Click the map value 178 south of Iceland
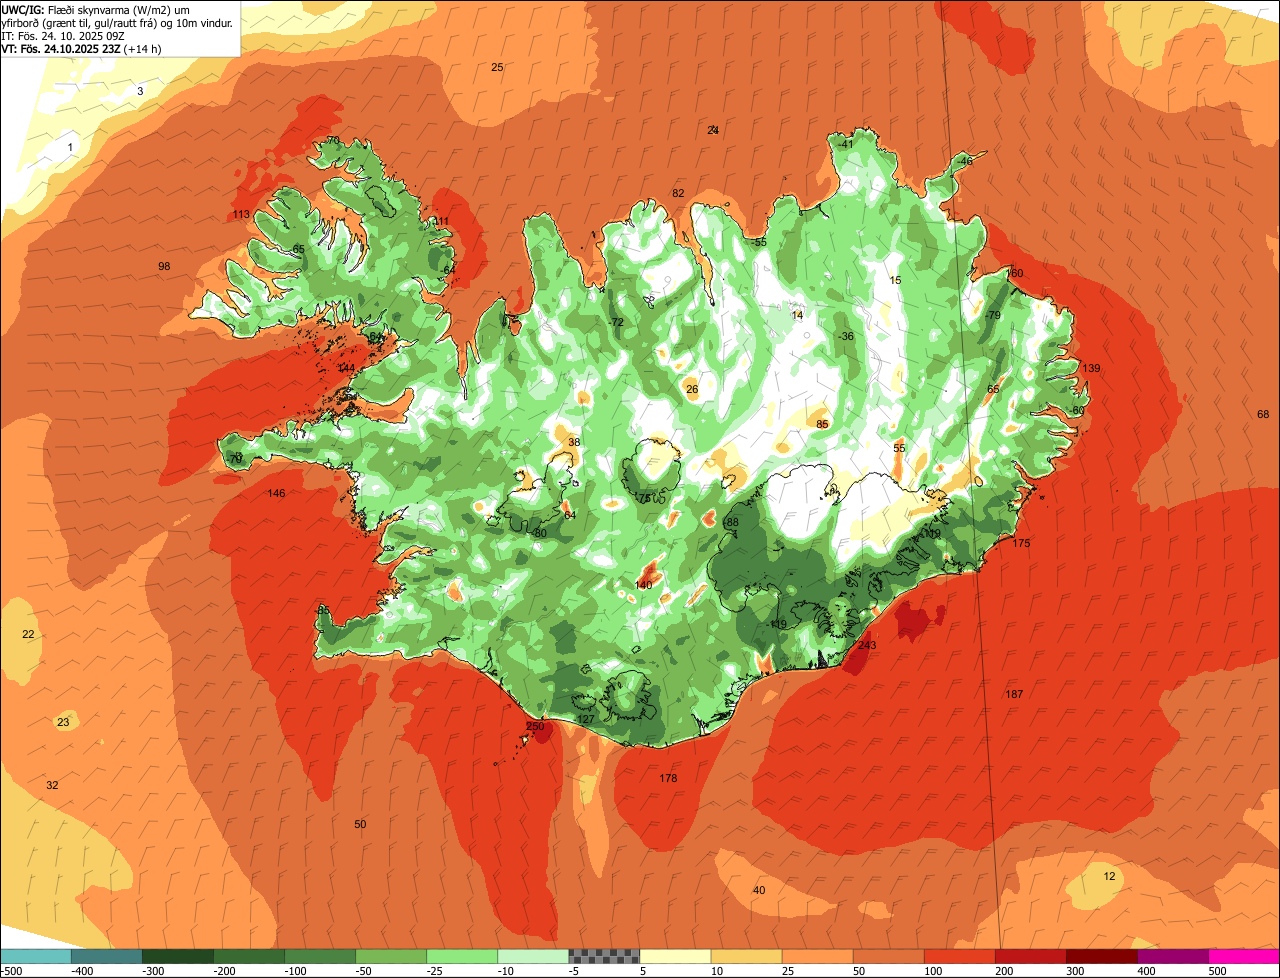This screenshot has height=978, width=1280. [668, 778]
